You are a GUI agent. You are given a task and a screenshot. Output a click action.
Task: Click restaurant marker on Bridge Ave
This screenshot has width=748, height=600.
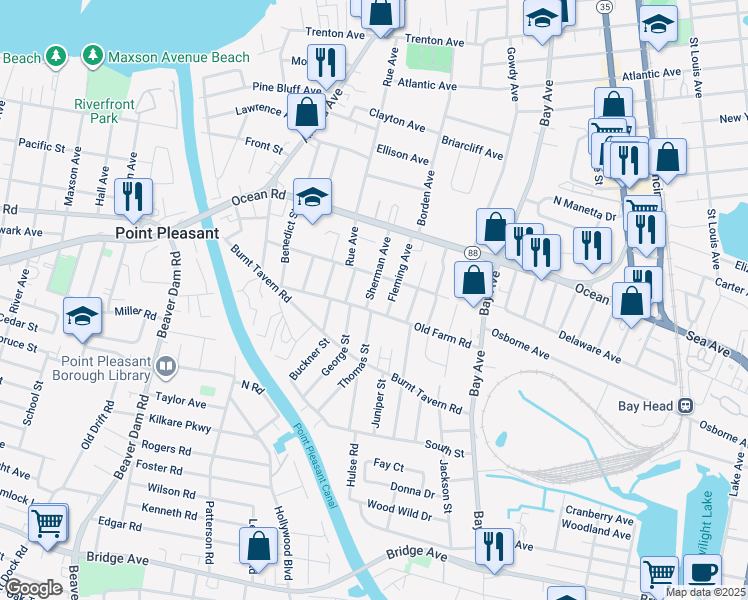[x=494, y=550]
